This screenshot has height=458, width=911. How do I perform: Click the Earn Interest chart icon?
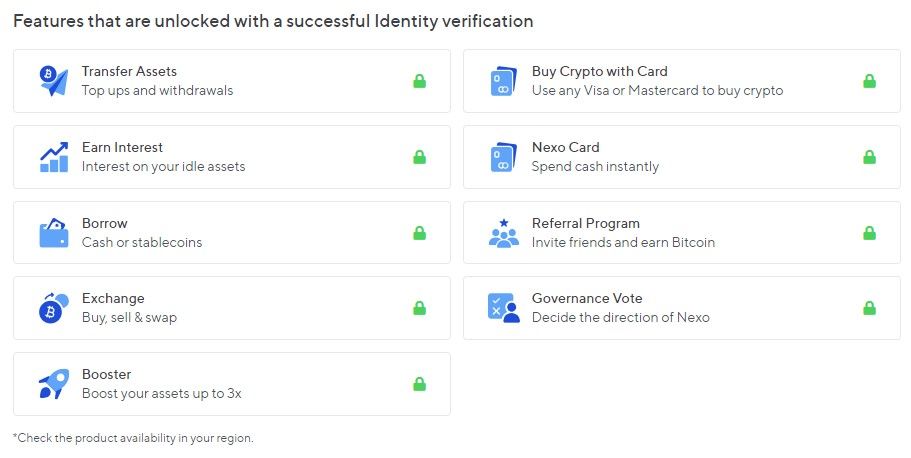tap(53, 157)
